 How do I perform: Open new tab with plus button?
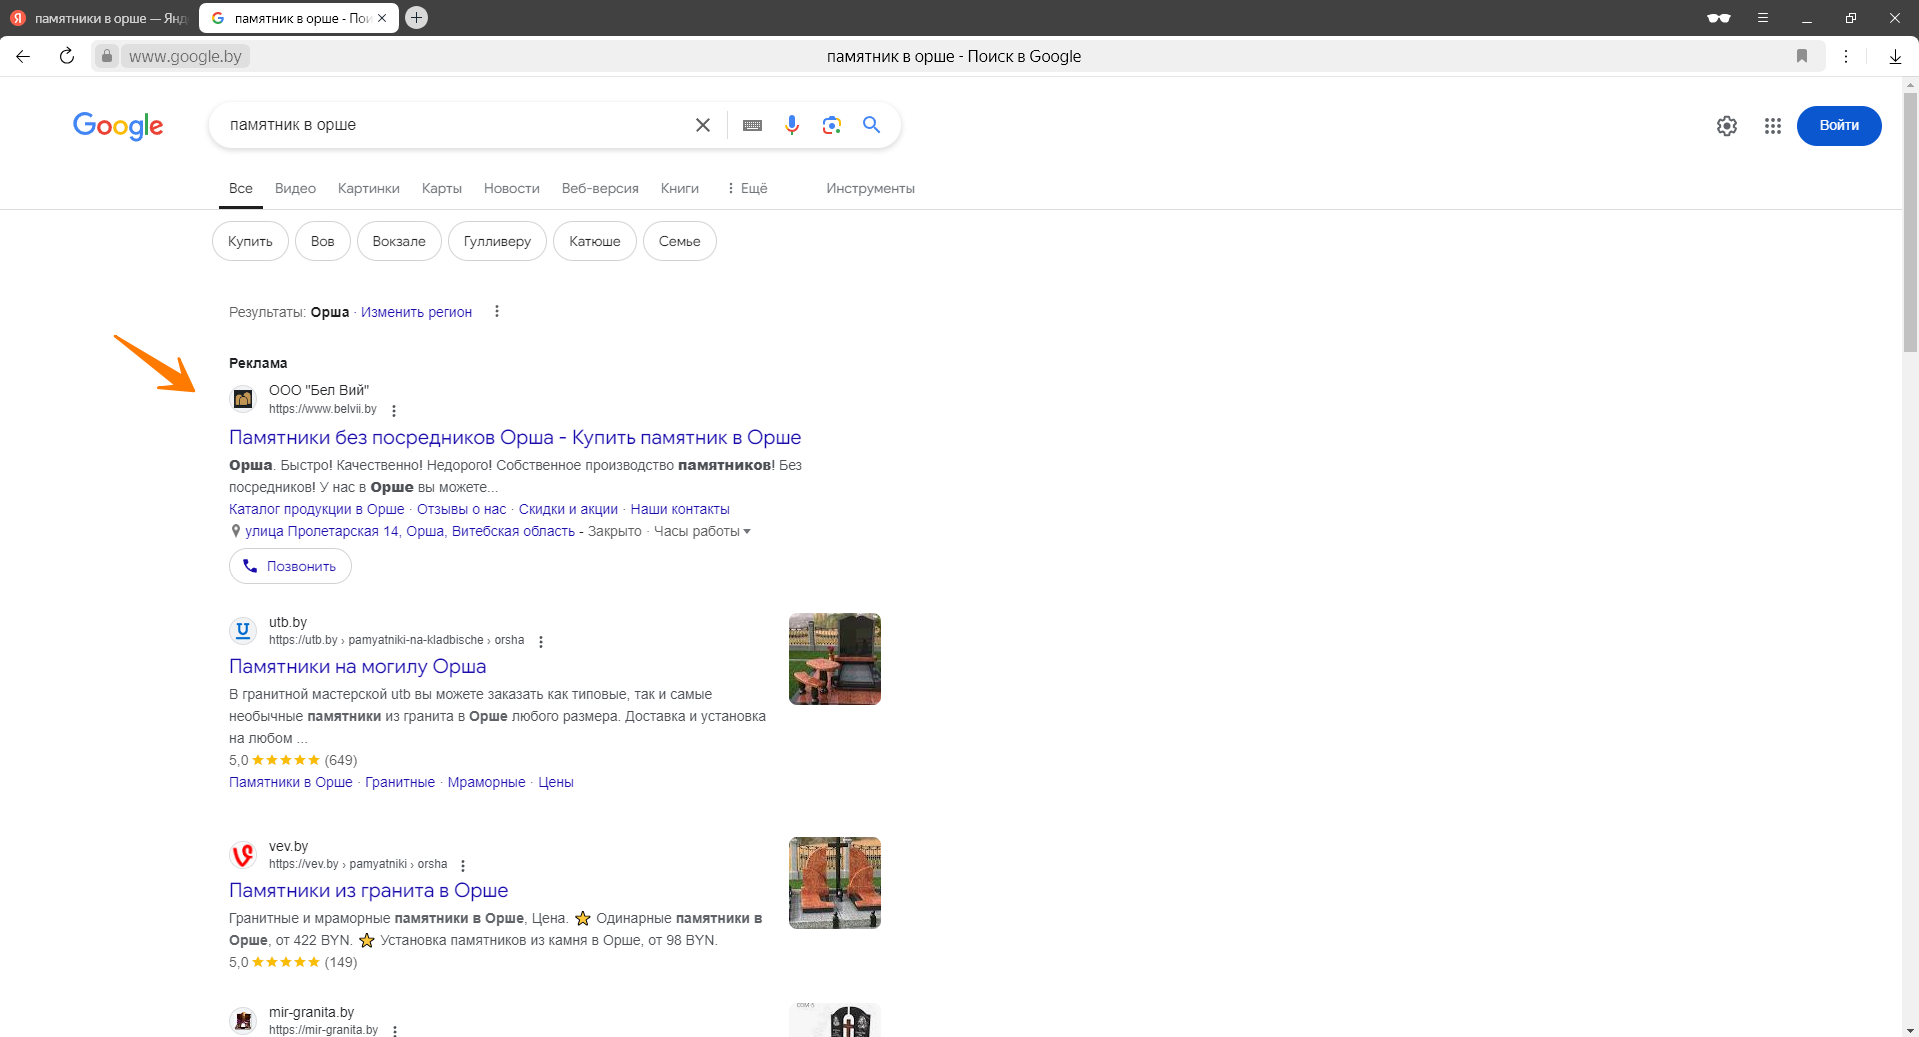[417, 17]
